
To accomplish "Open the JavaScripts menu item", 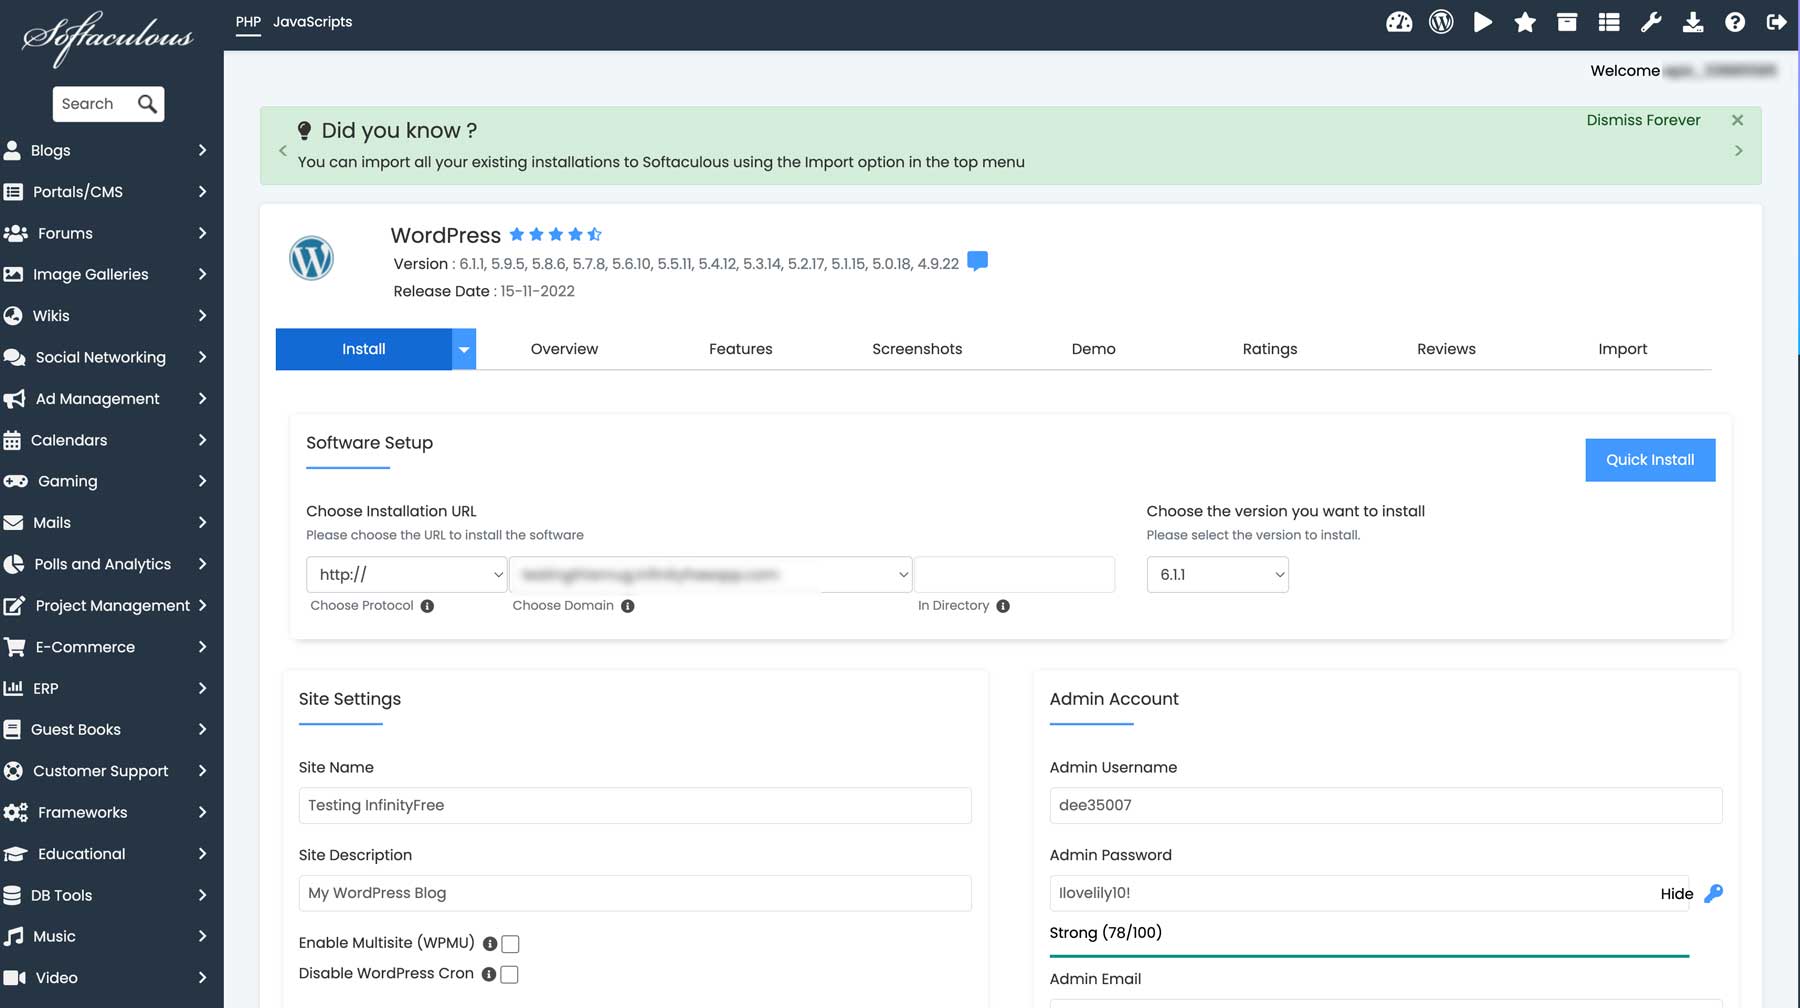I will pos(314,21).
